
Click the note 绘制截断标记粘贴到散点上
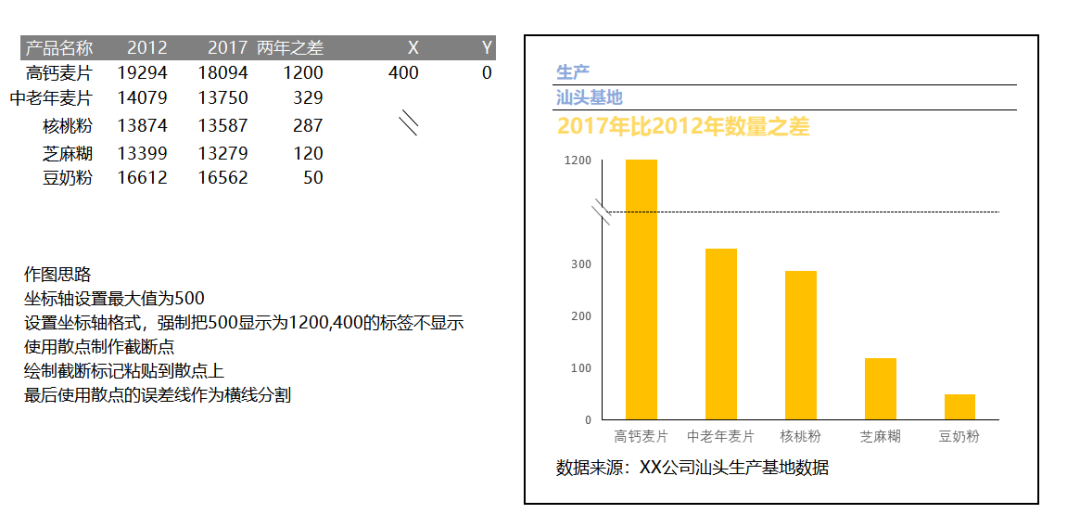tap(124, 371)
